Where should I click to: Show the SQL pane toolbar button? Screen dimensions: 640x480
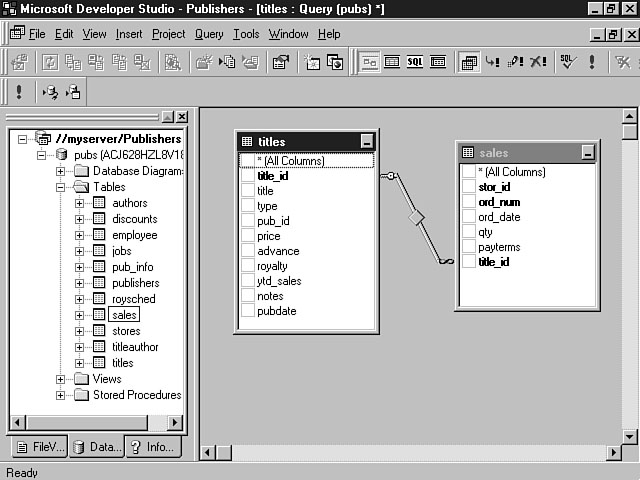(415, 62)
